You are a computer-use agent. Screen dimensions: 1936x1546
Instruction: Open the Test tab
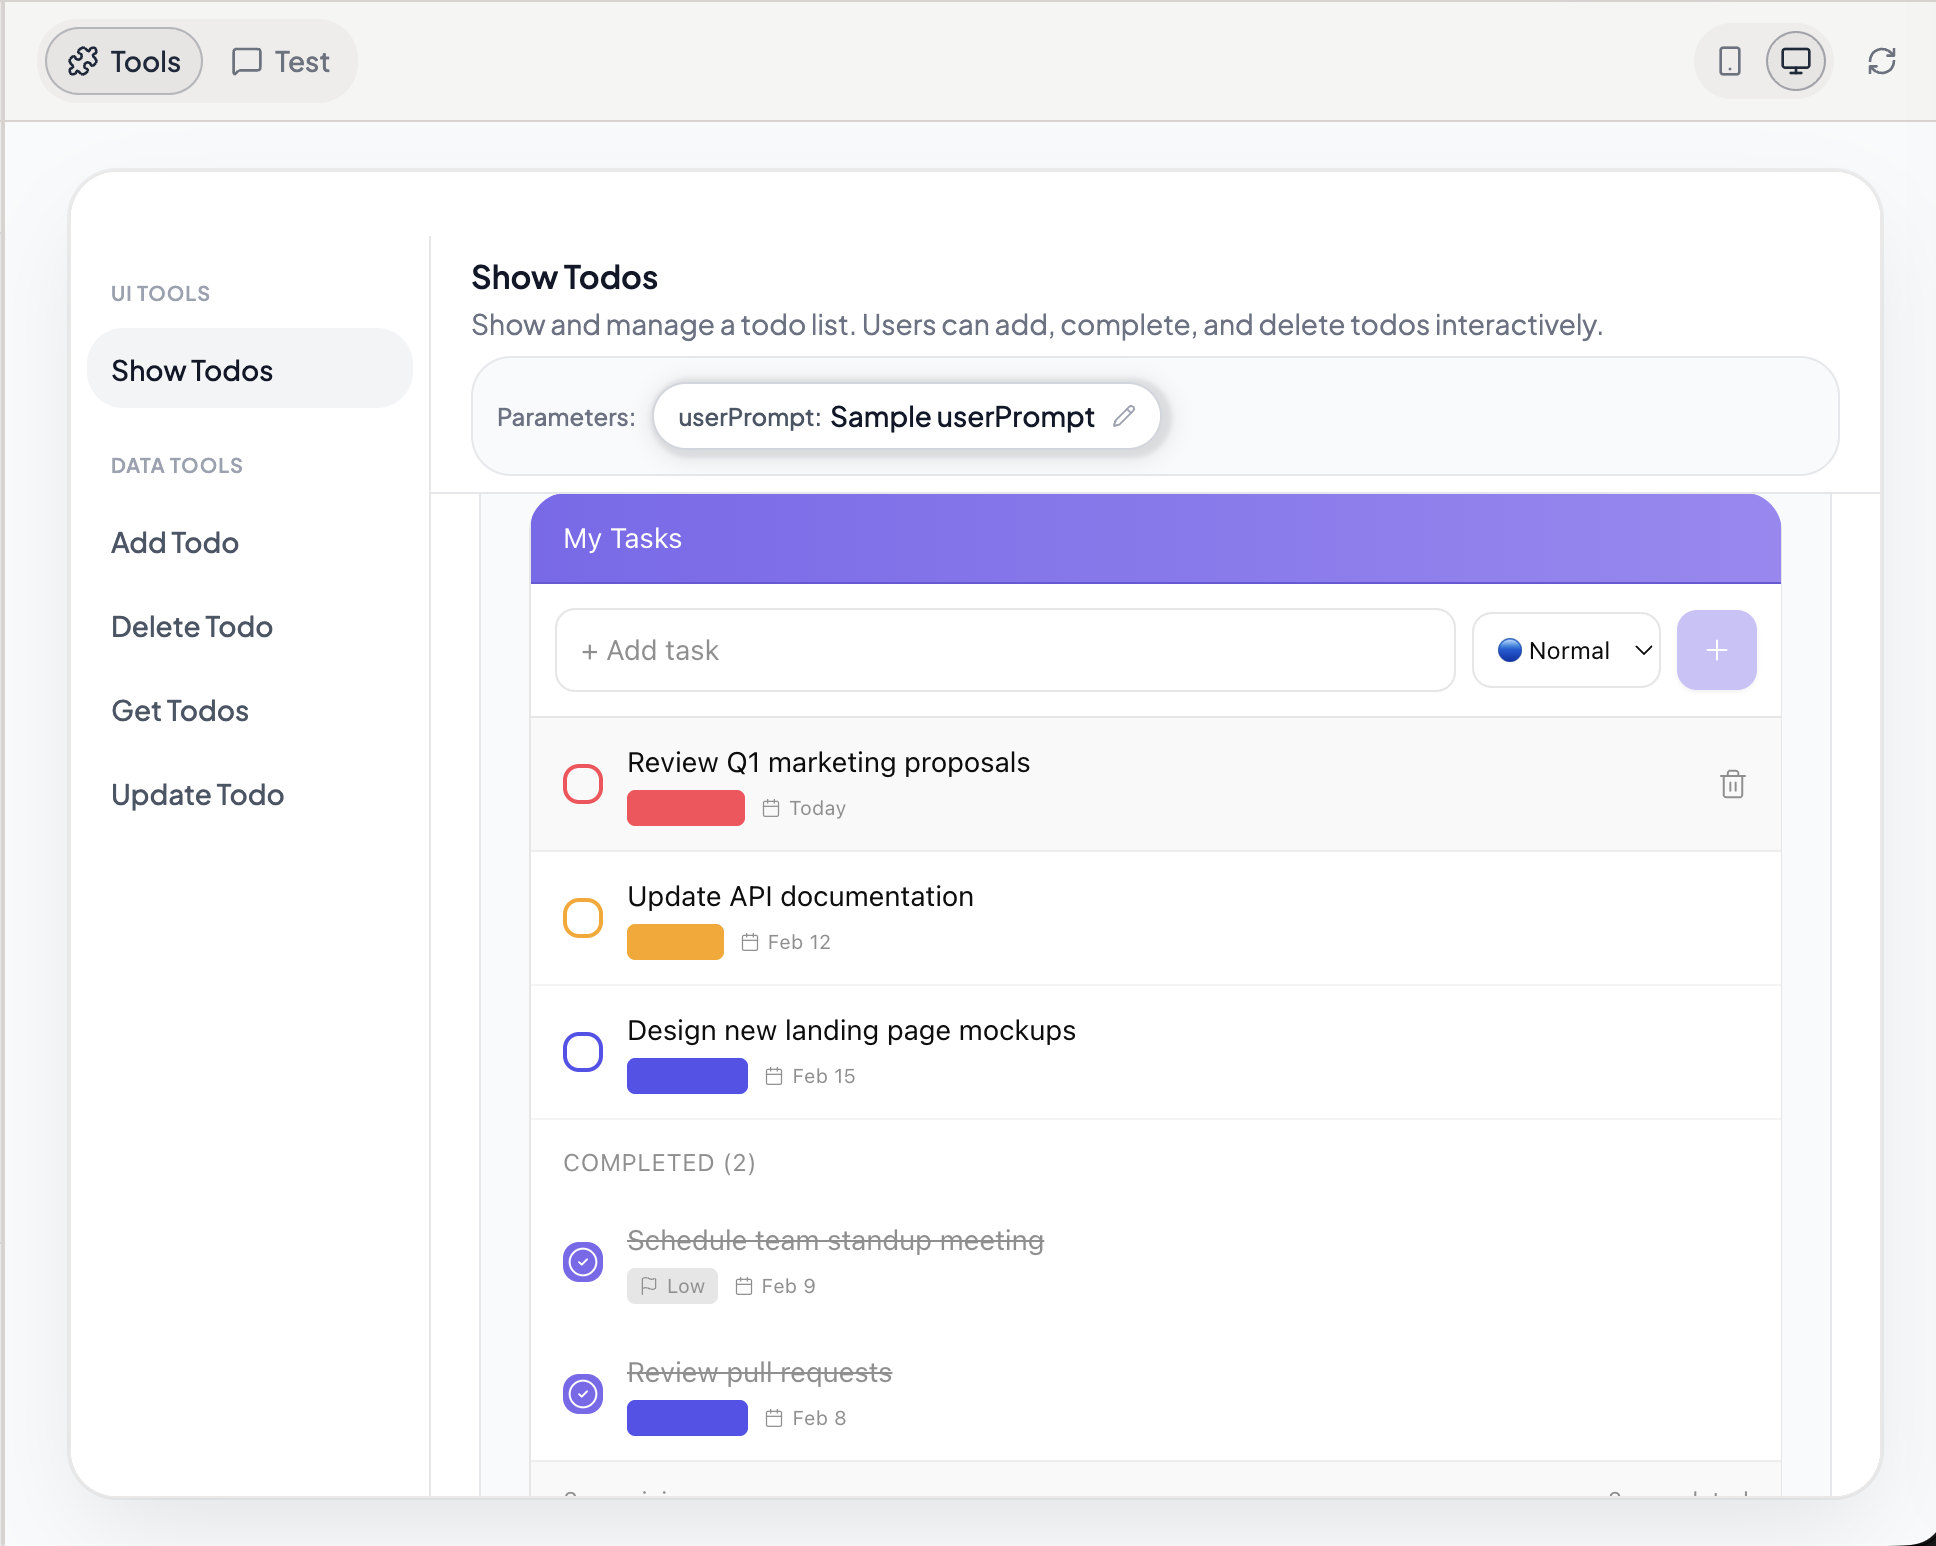click(x=281, y=61)
